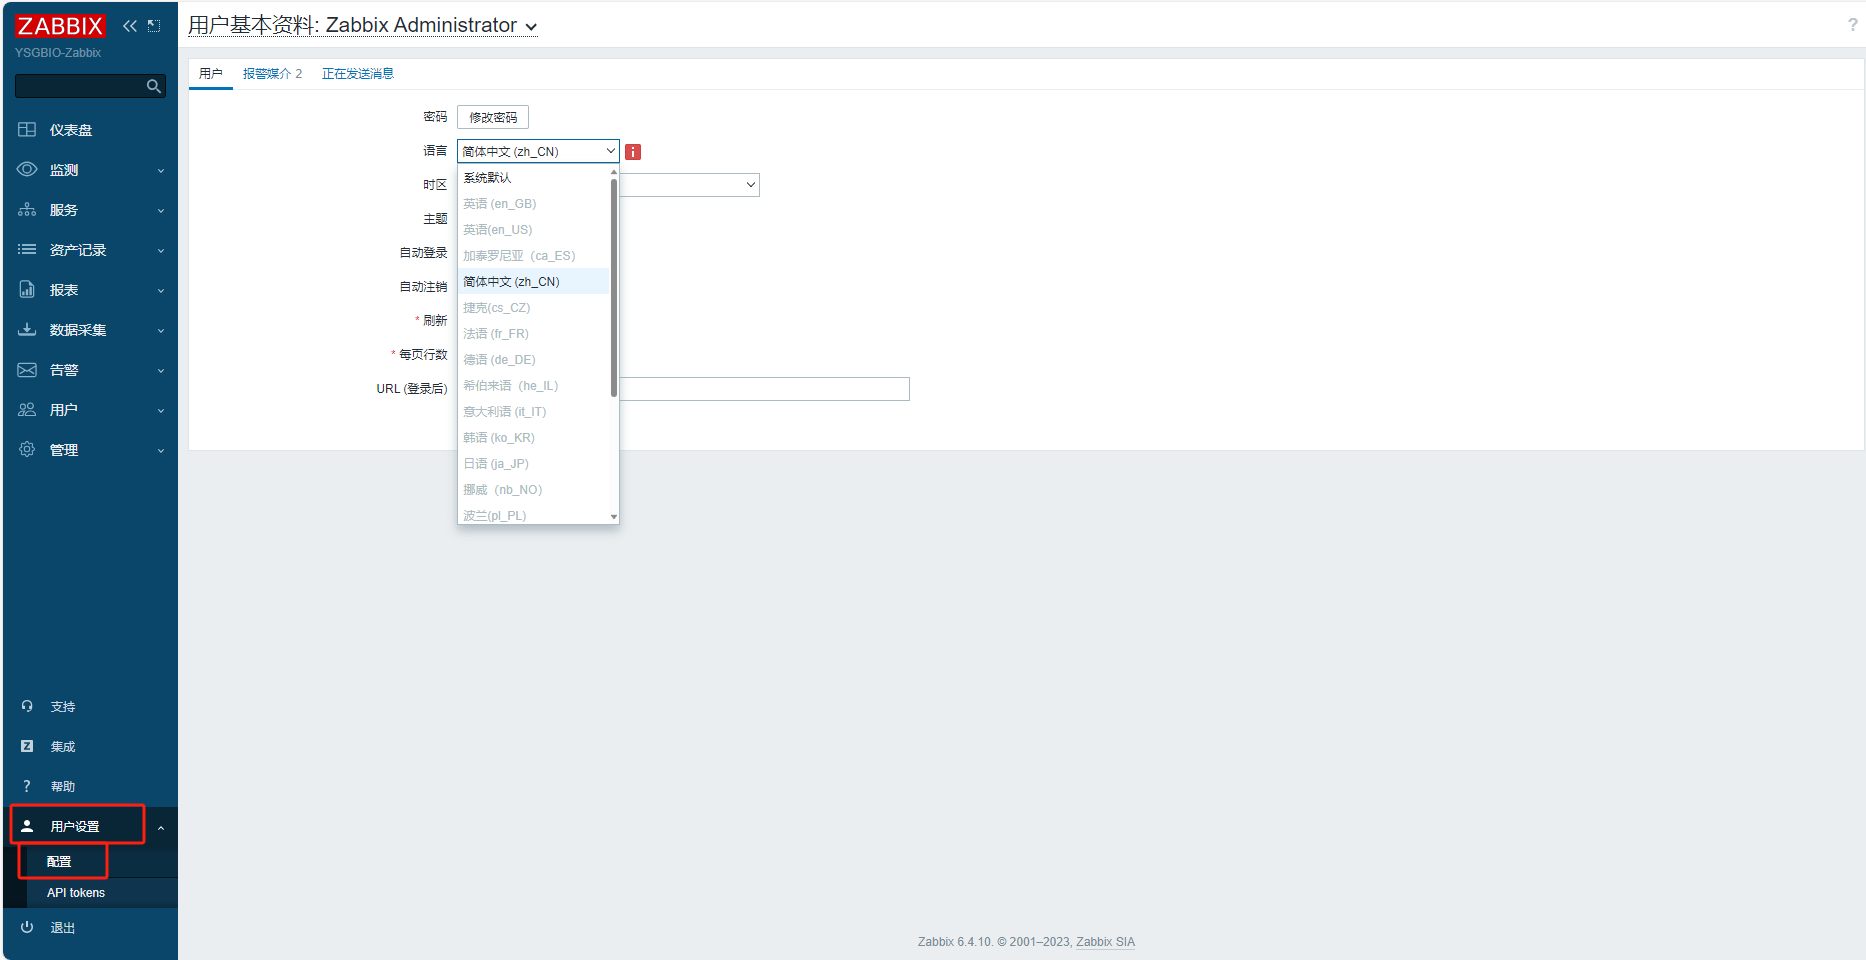This screenshot has height=960, width=1866.
Task: Open the Zabbix SIA footer link
Action: tap(1105, 942)
